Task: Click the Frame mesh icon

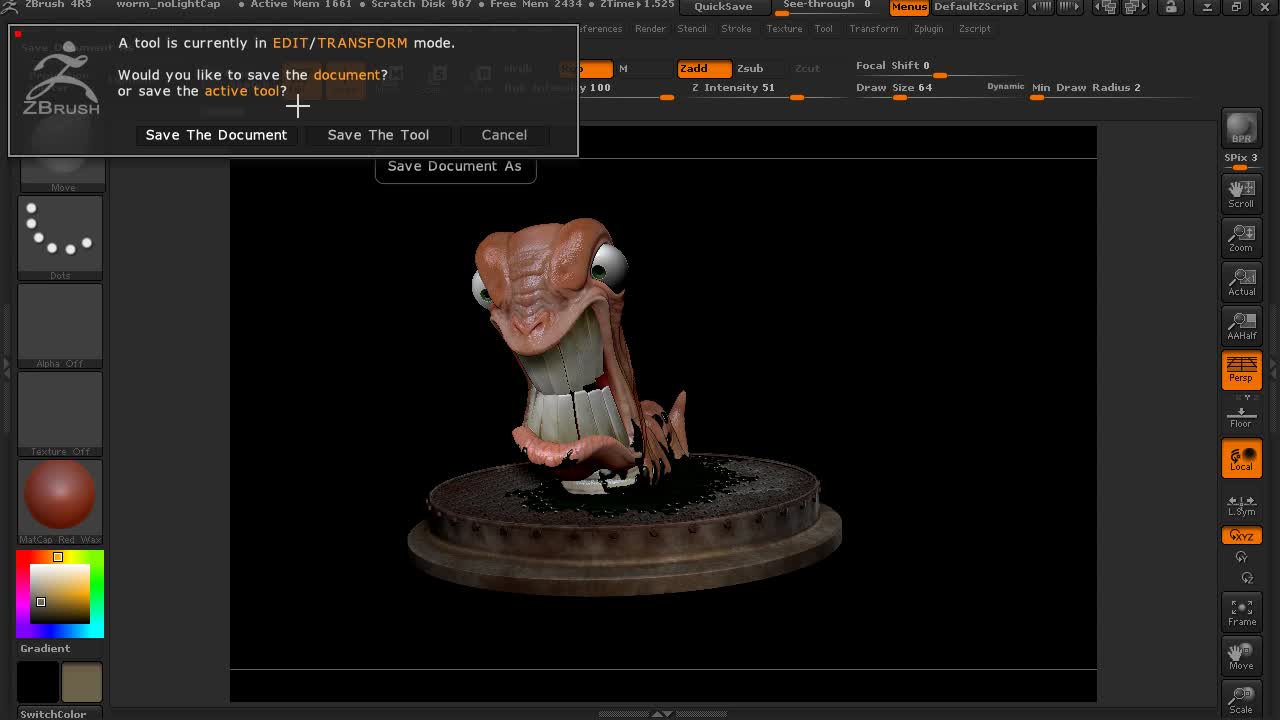Action: click(x=1241, y=612)
